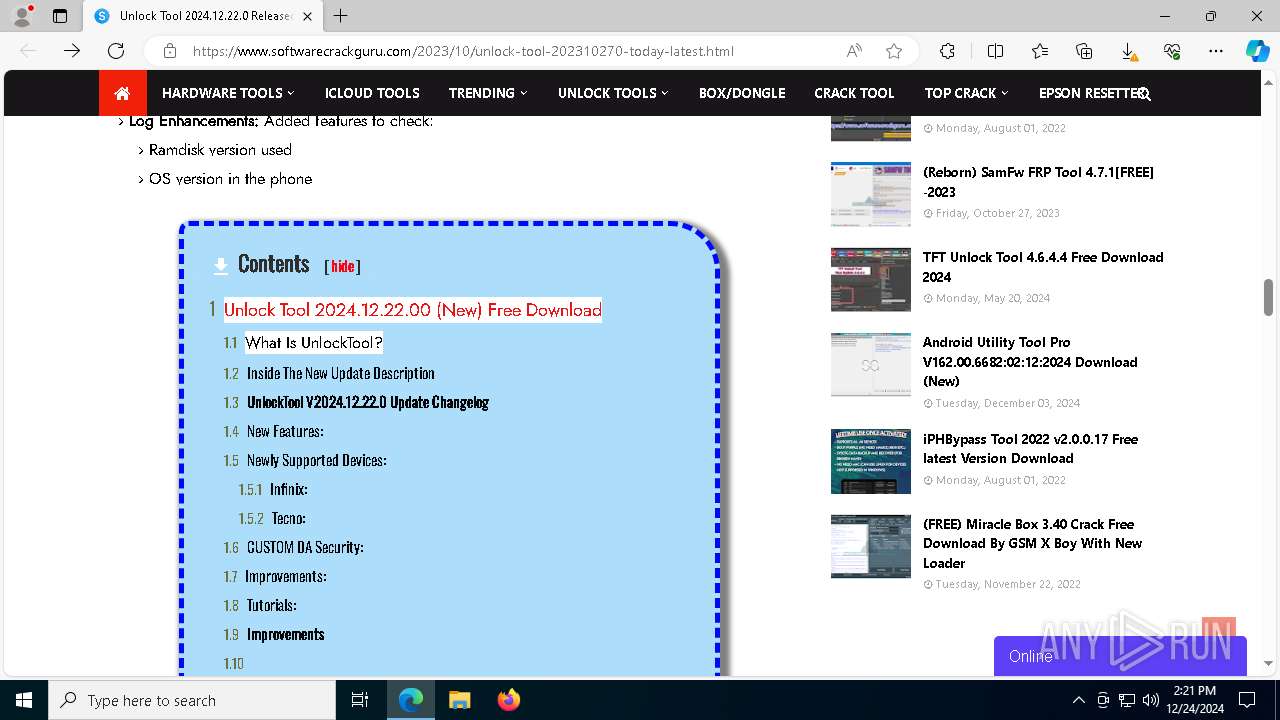
Task: Open CRACK TOOL menu item
Action: 854,93
